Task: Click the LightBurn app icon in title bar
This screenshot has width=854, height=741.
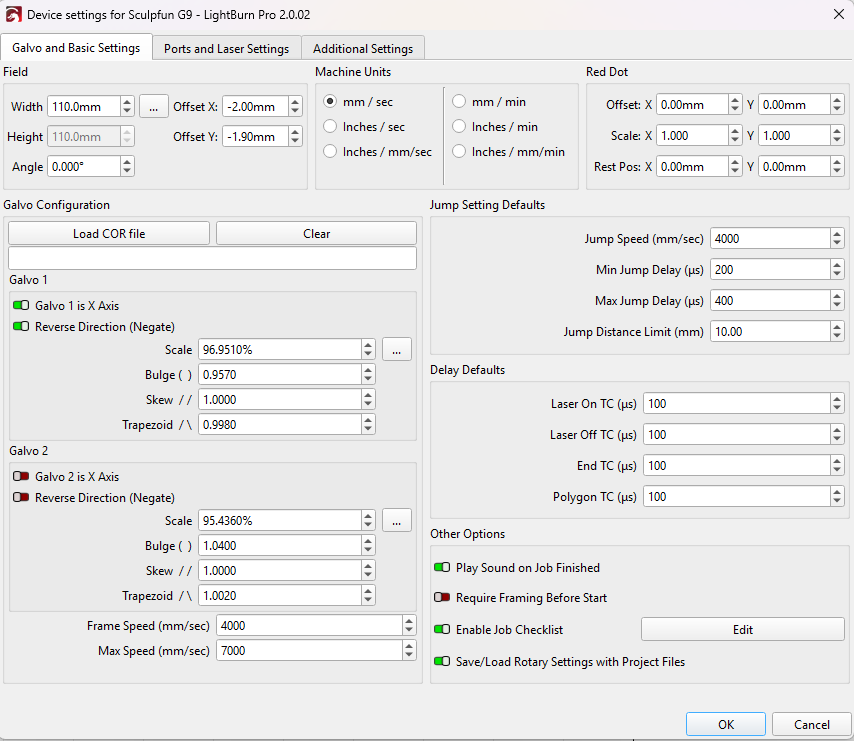Action: [x=13, y=14]
